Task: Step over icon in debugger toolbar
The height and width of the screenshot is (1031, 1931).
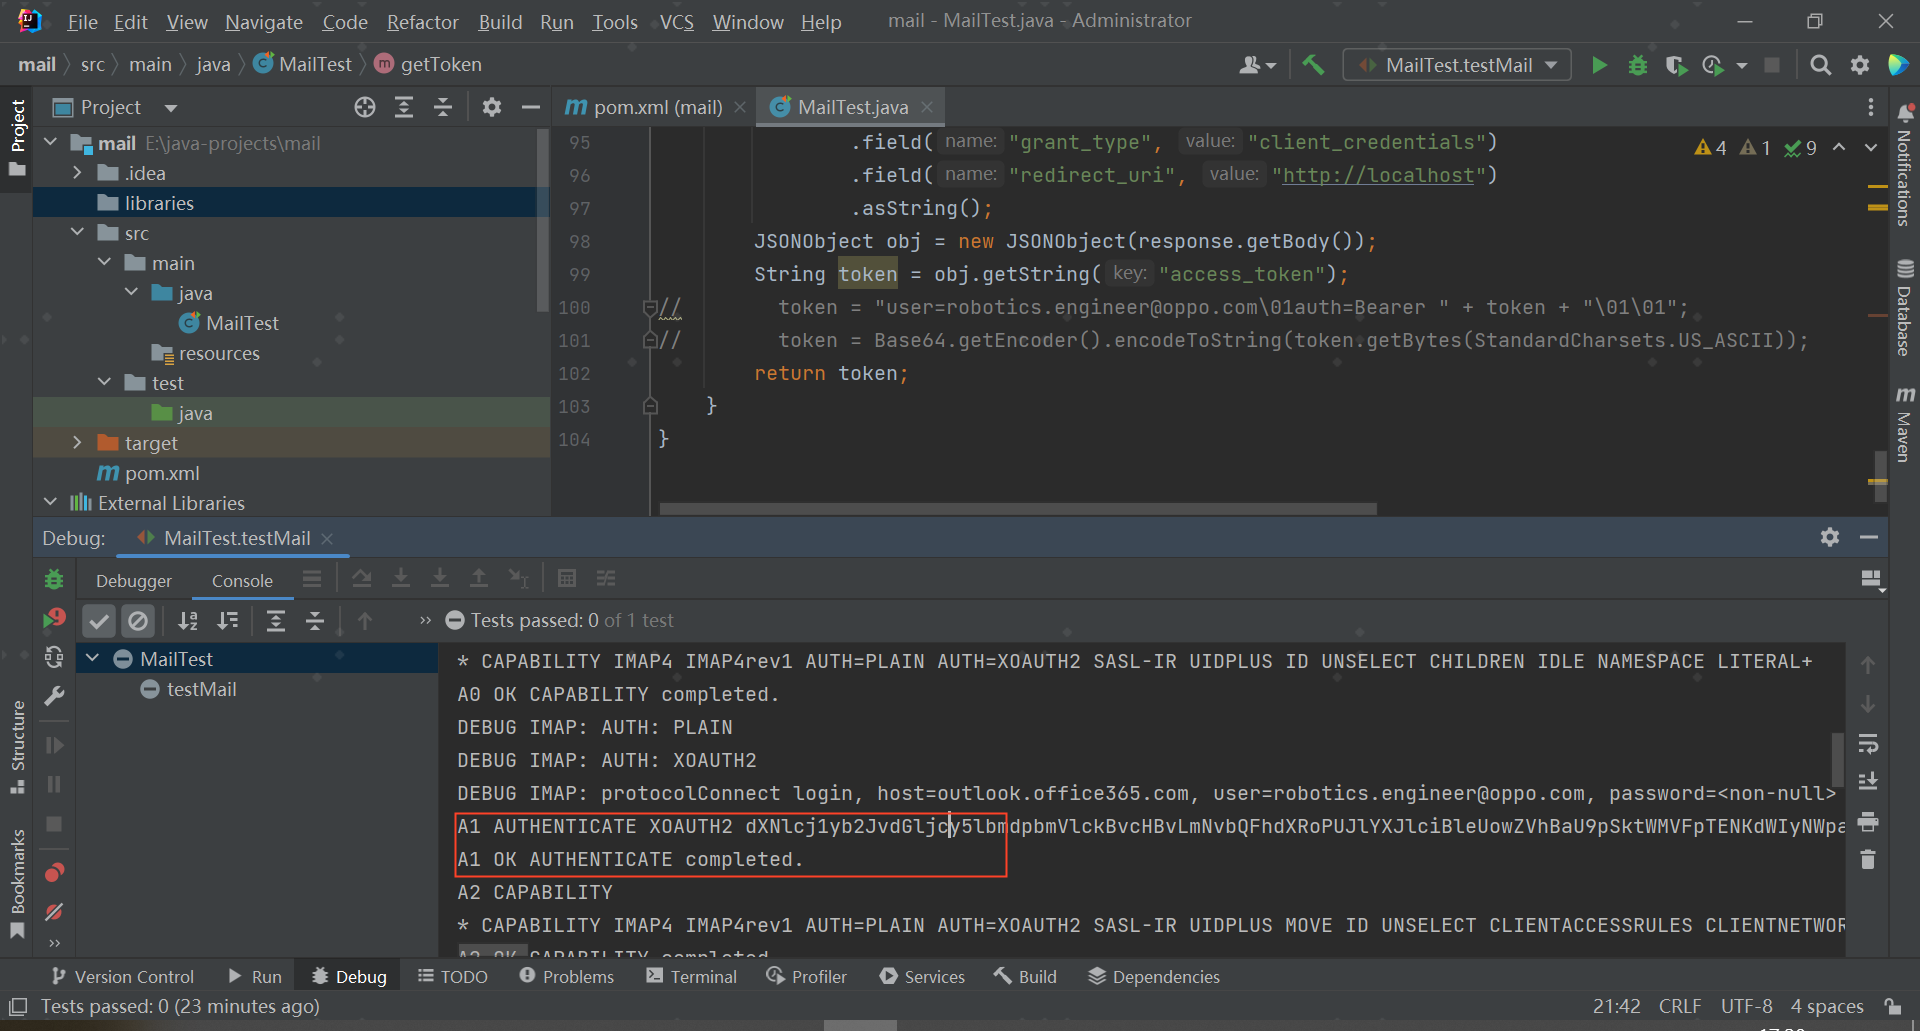Action: click(362, 578)
